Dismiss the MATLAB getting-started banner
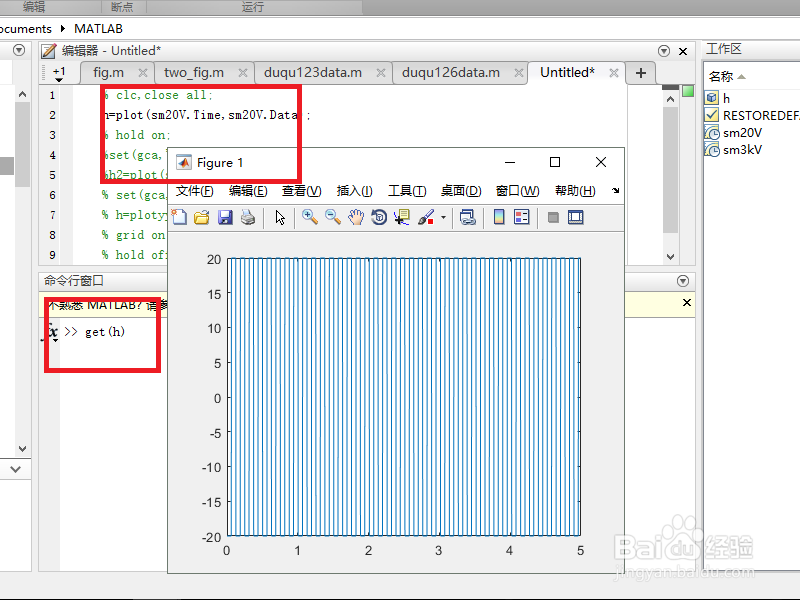The height and width of the screenshot is (600, 800). 687,303
